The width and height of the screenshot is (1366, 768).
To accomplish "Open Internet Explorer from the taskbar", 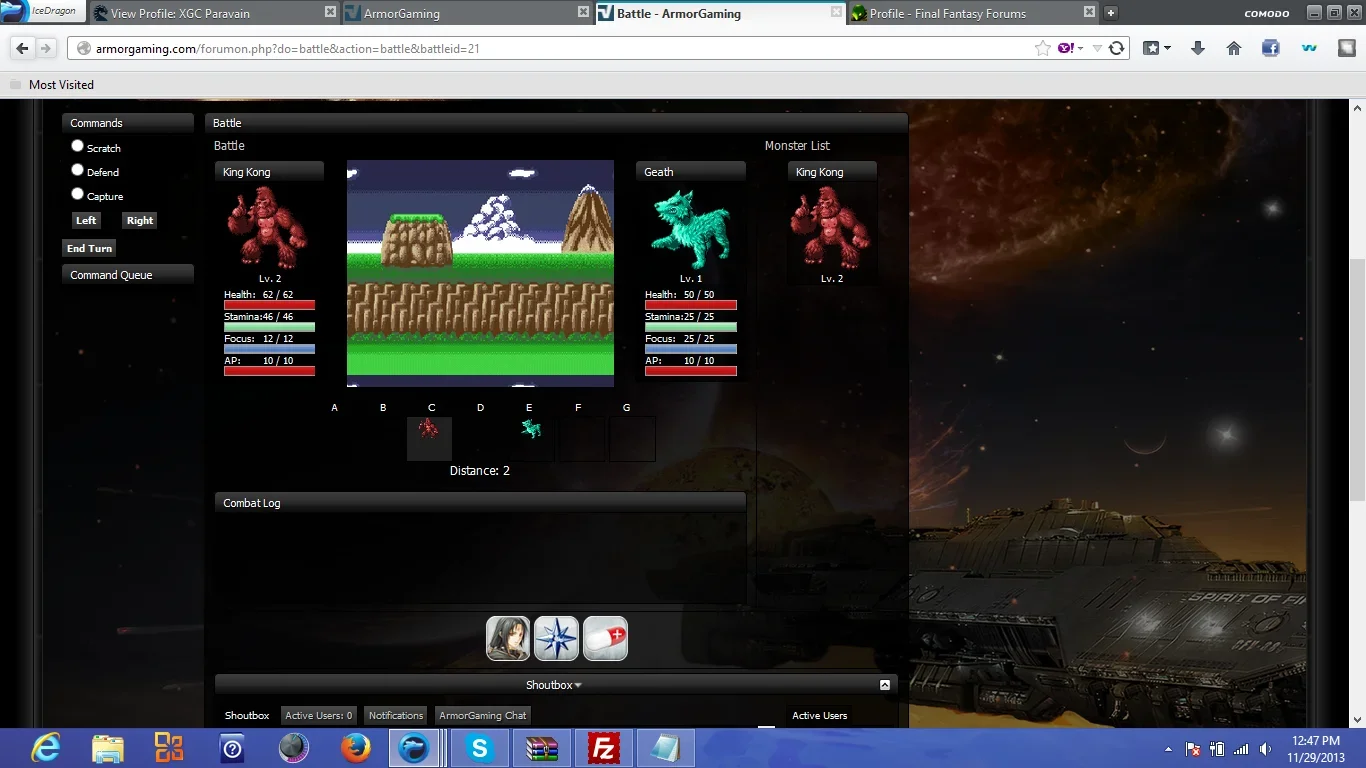I will point(46,748).
